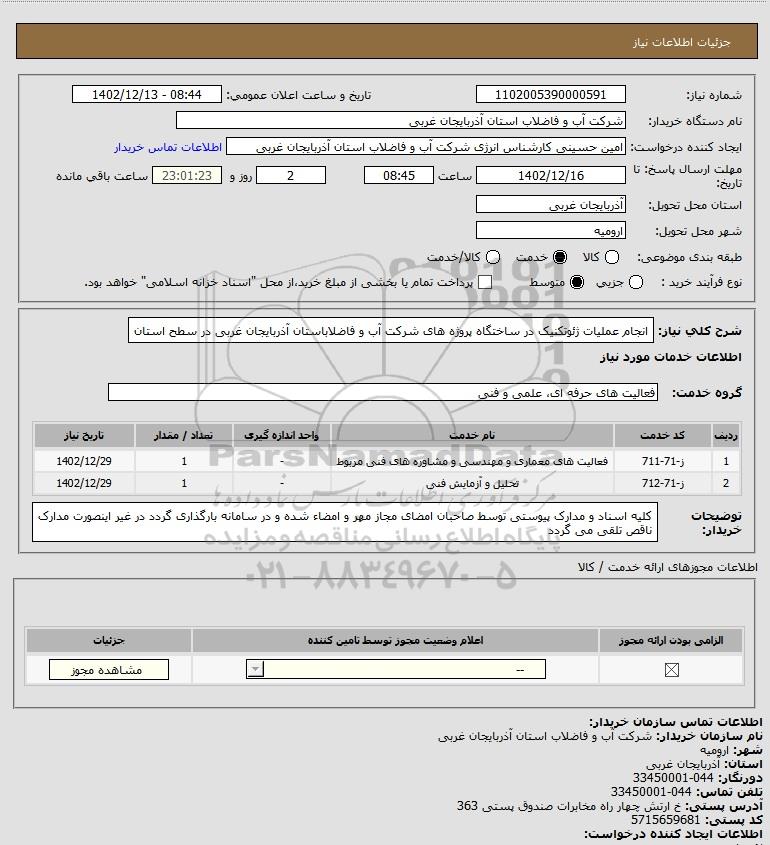The height and width of the screenshot is (845, 770).
Task: Select the کالا radio button
Action: pyautogui.click(x=612, y=258)
